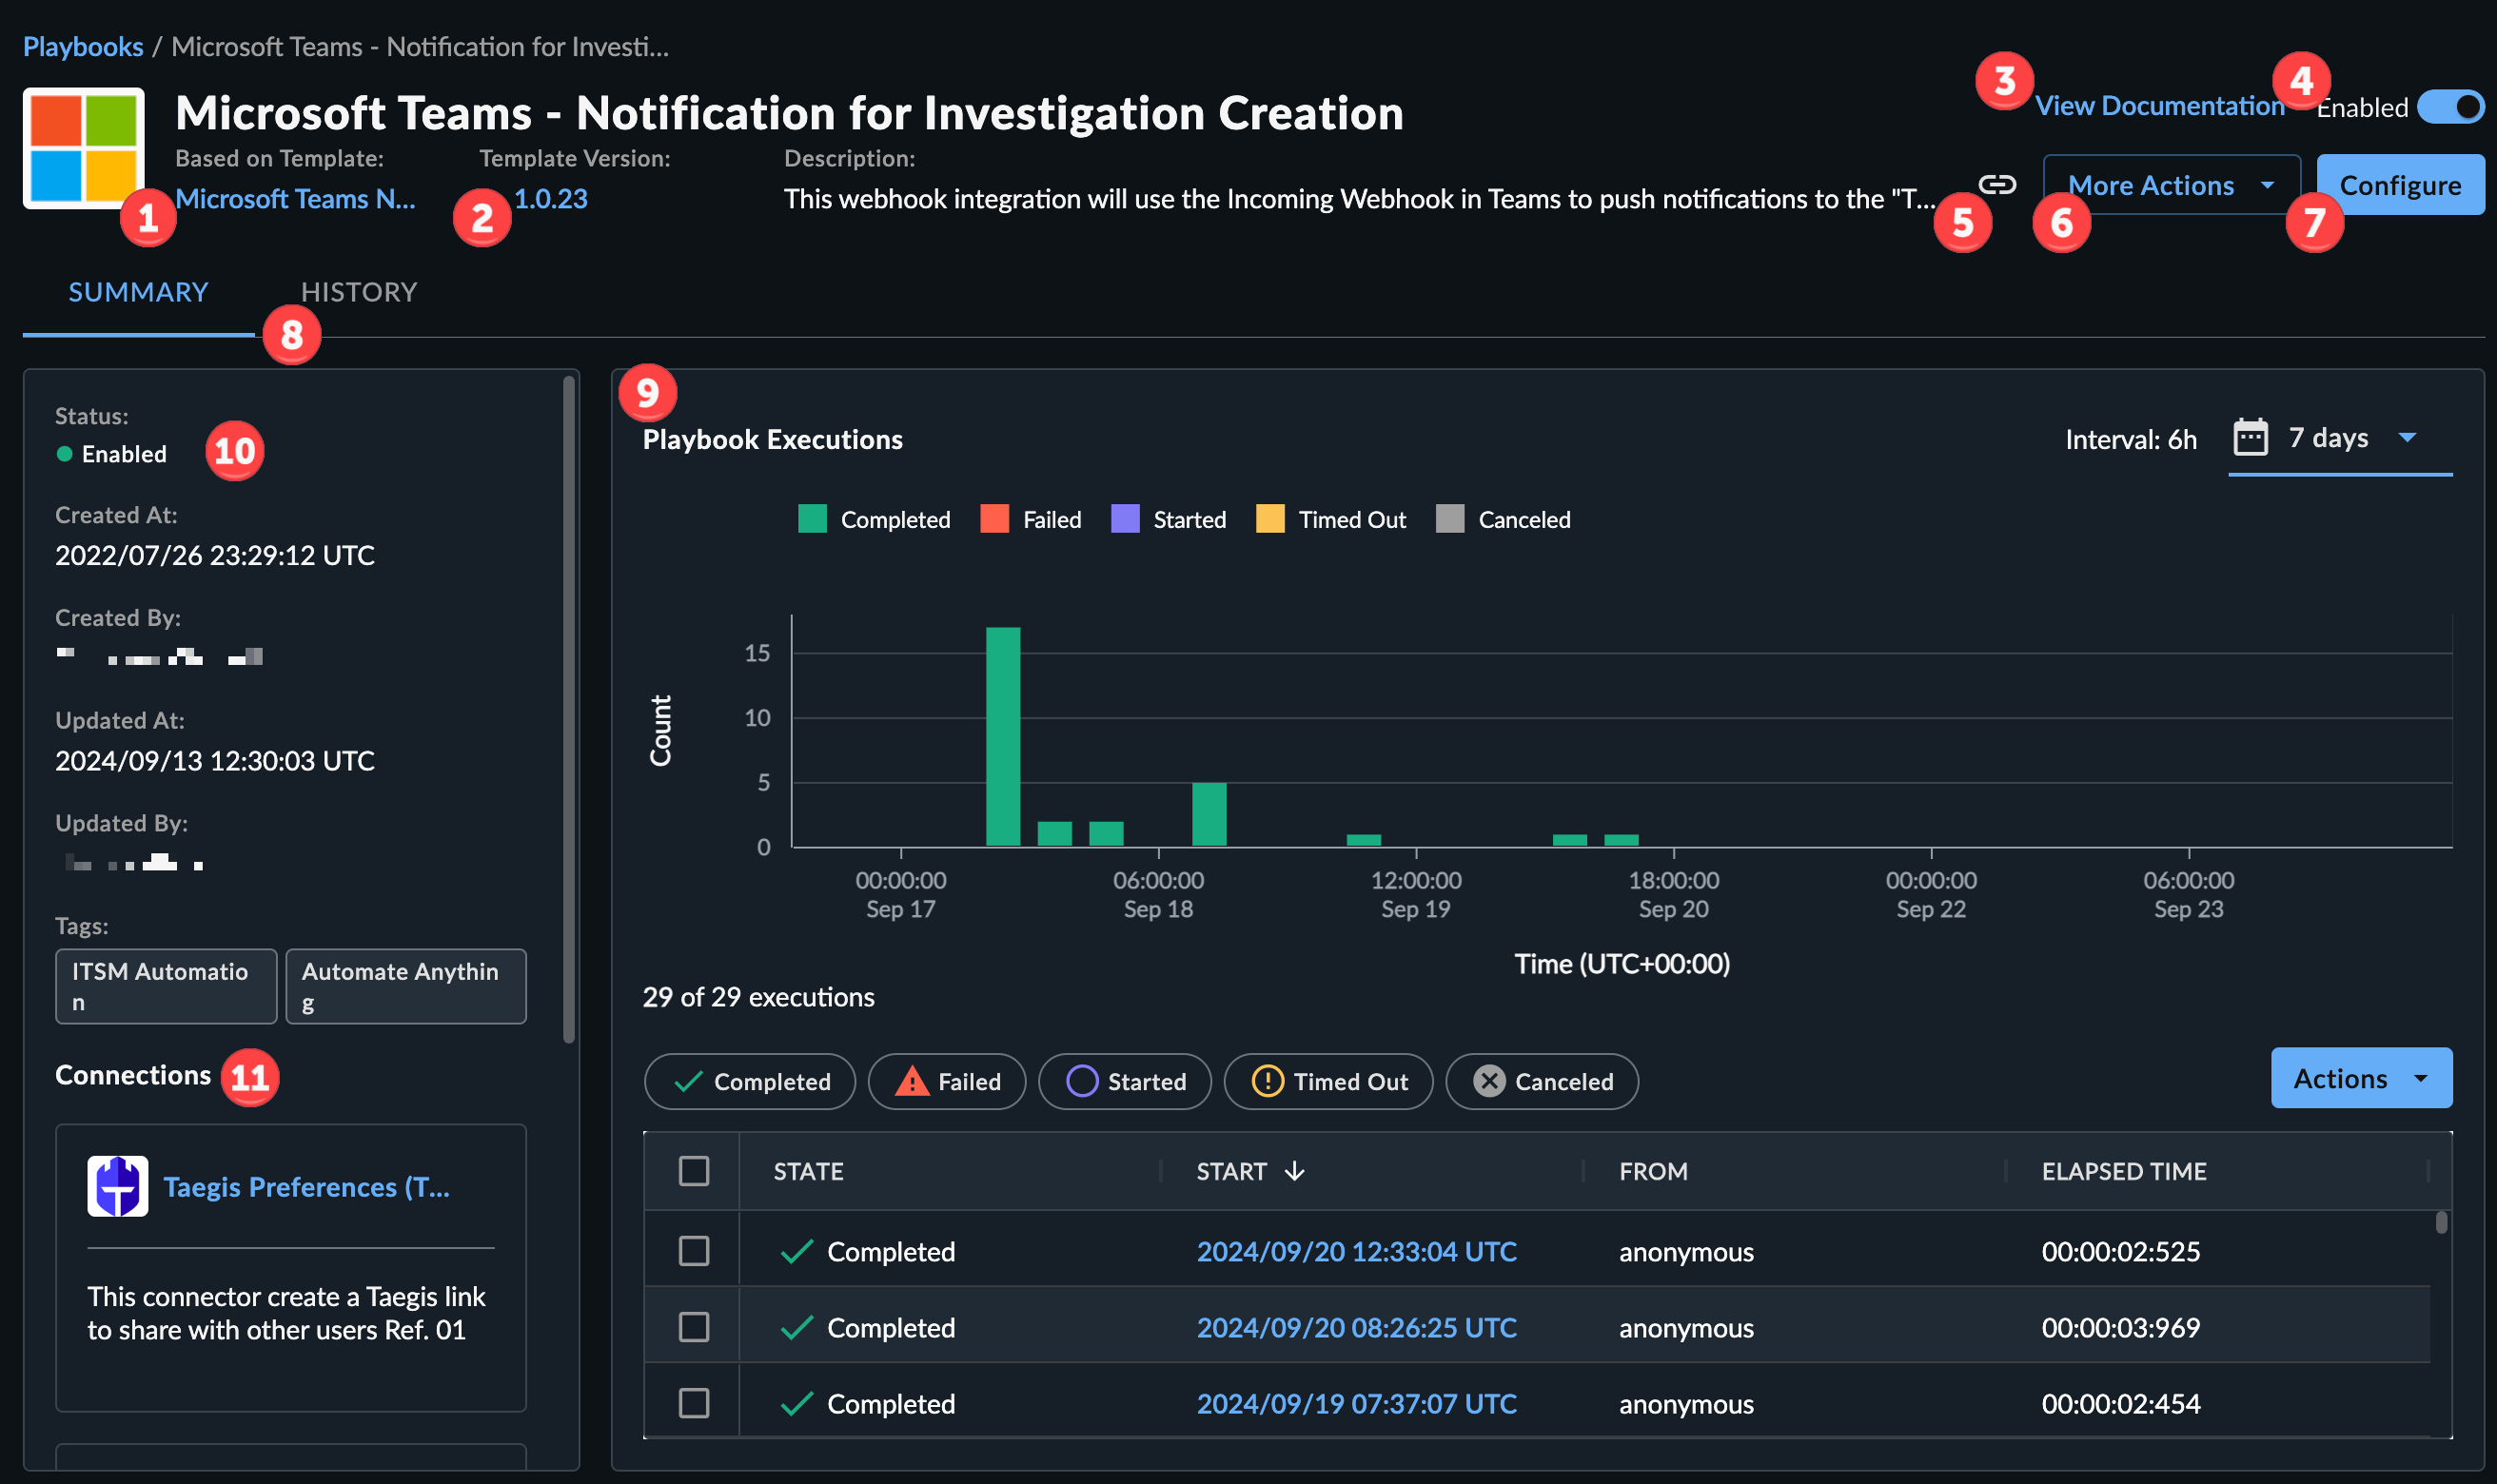Toggle the Completed status filter chip

point(750,1081)
